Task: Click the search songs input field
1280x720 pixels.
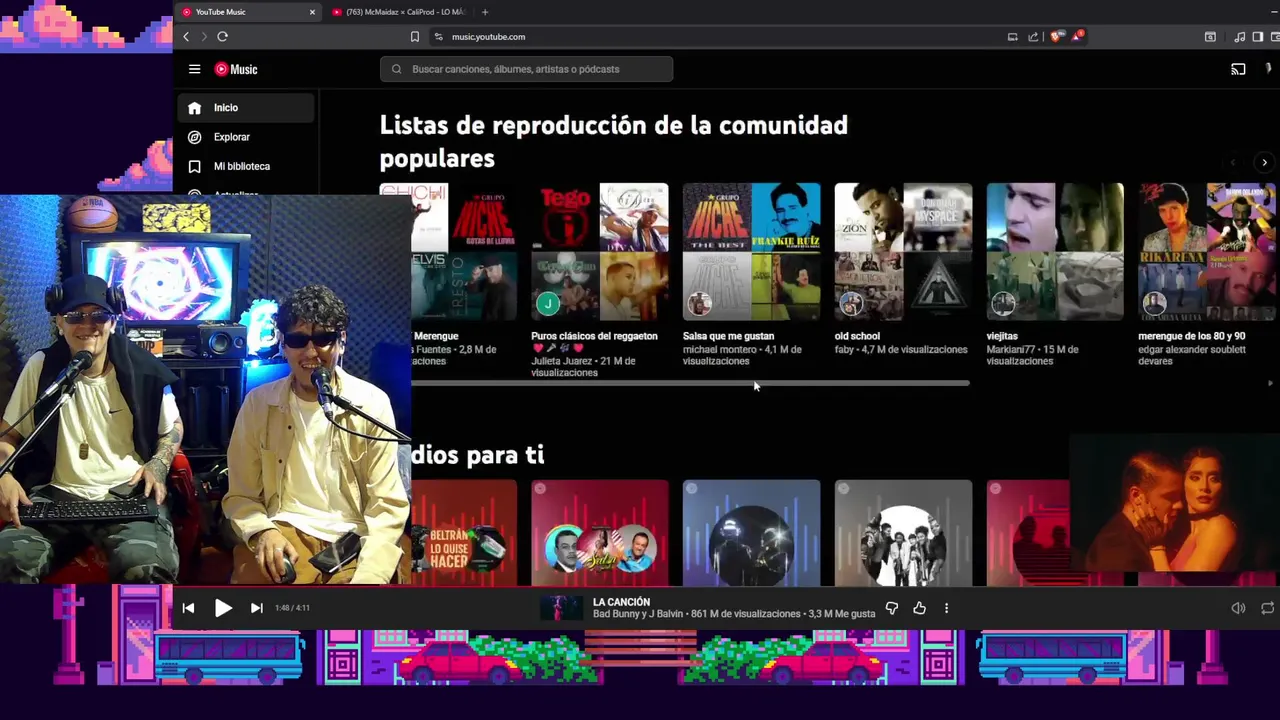Action: tap(526, 69)
